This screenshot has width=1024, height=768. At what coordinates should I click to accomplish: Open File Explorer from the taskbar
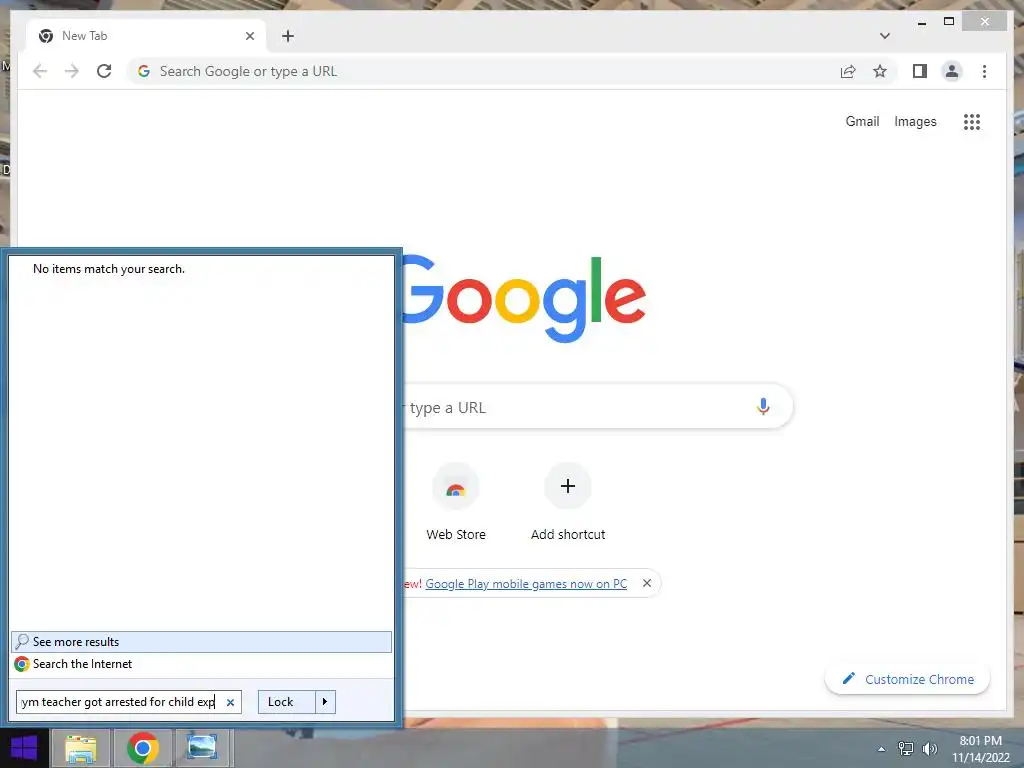(x=80, y=748)
